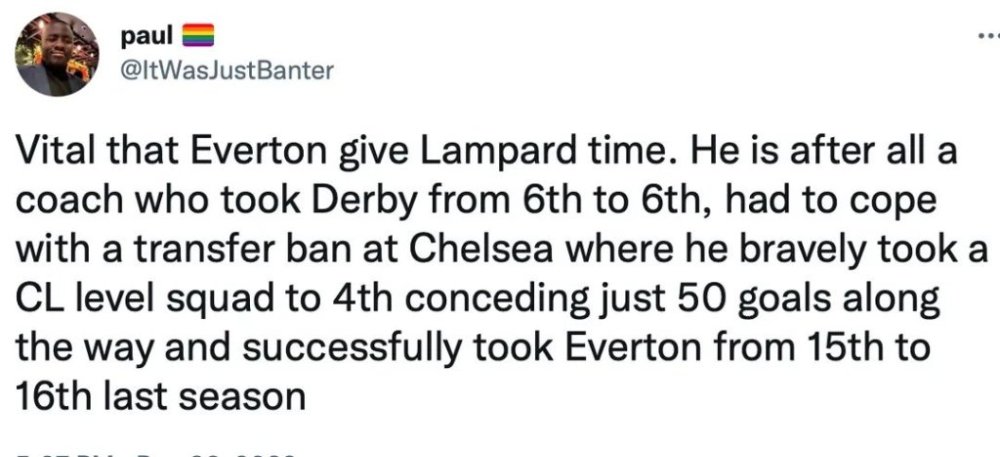Screen dimensions: 1000x457
Task: Click "16th last season" on the final line
Action: click(159, 392)
